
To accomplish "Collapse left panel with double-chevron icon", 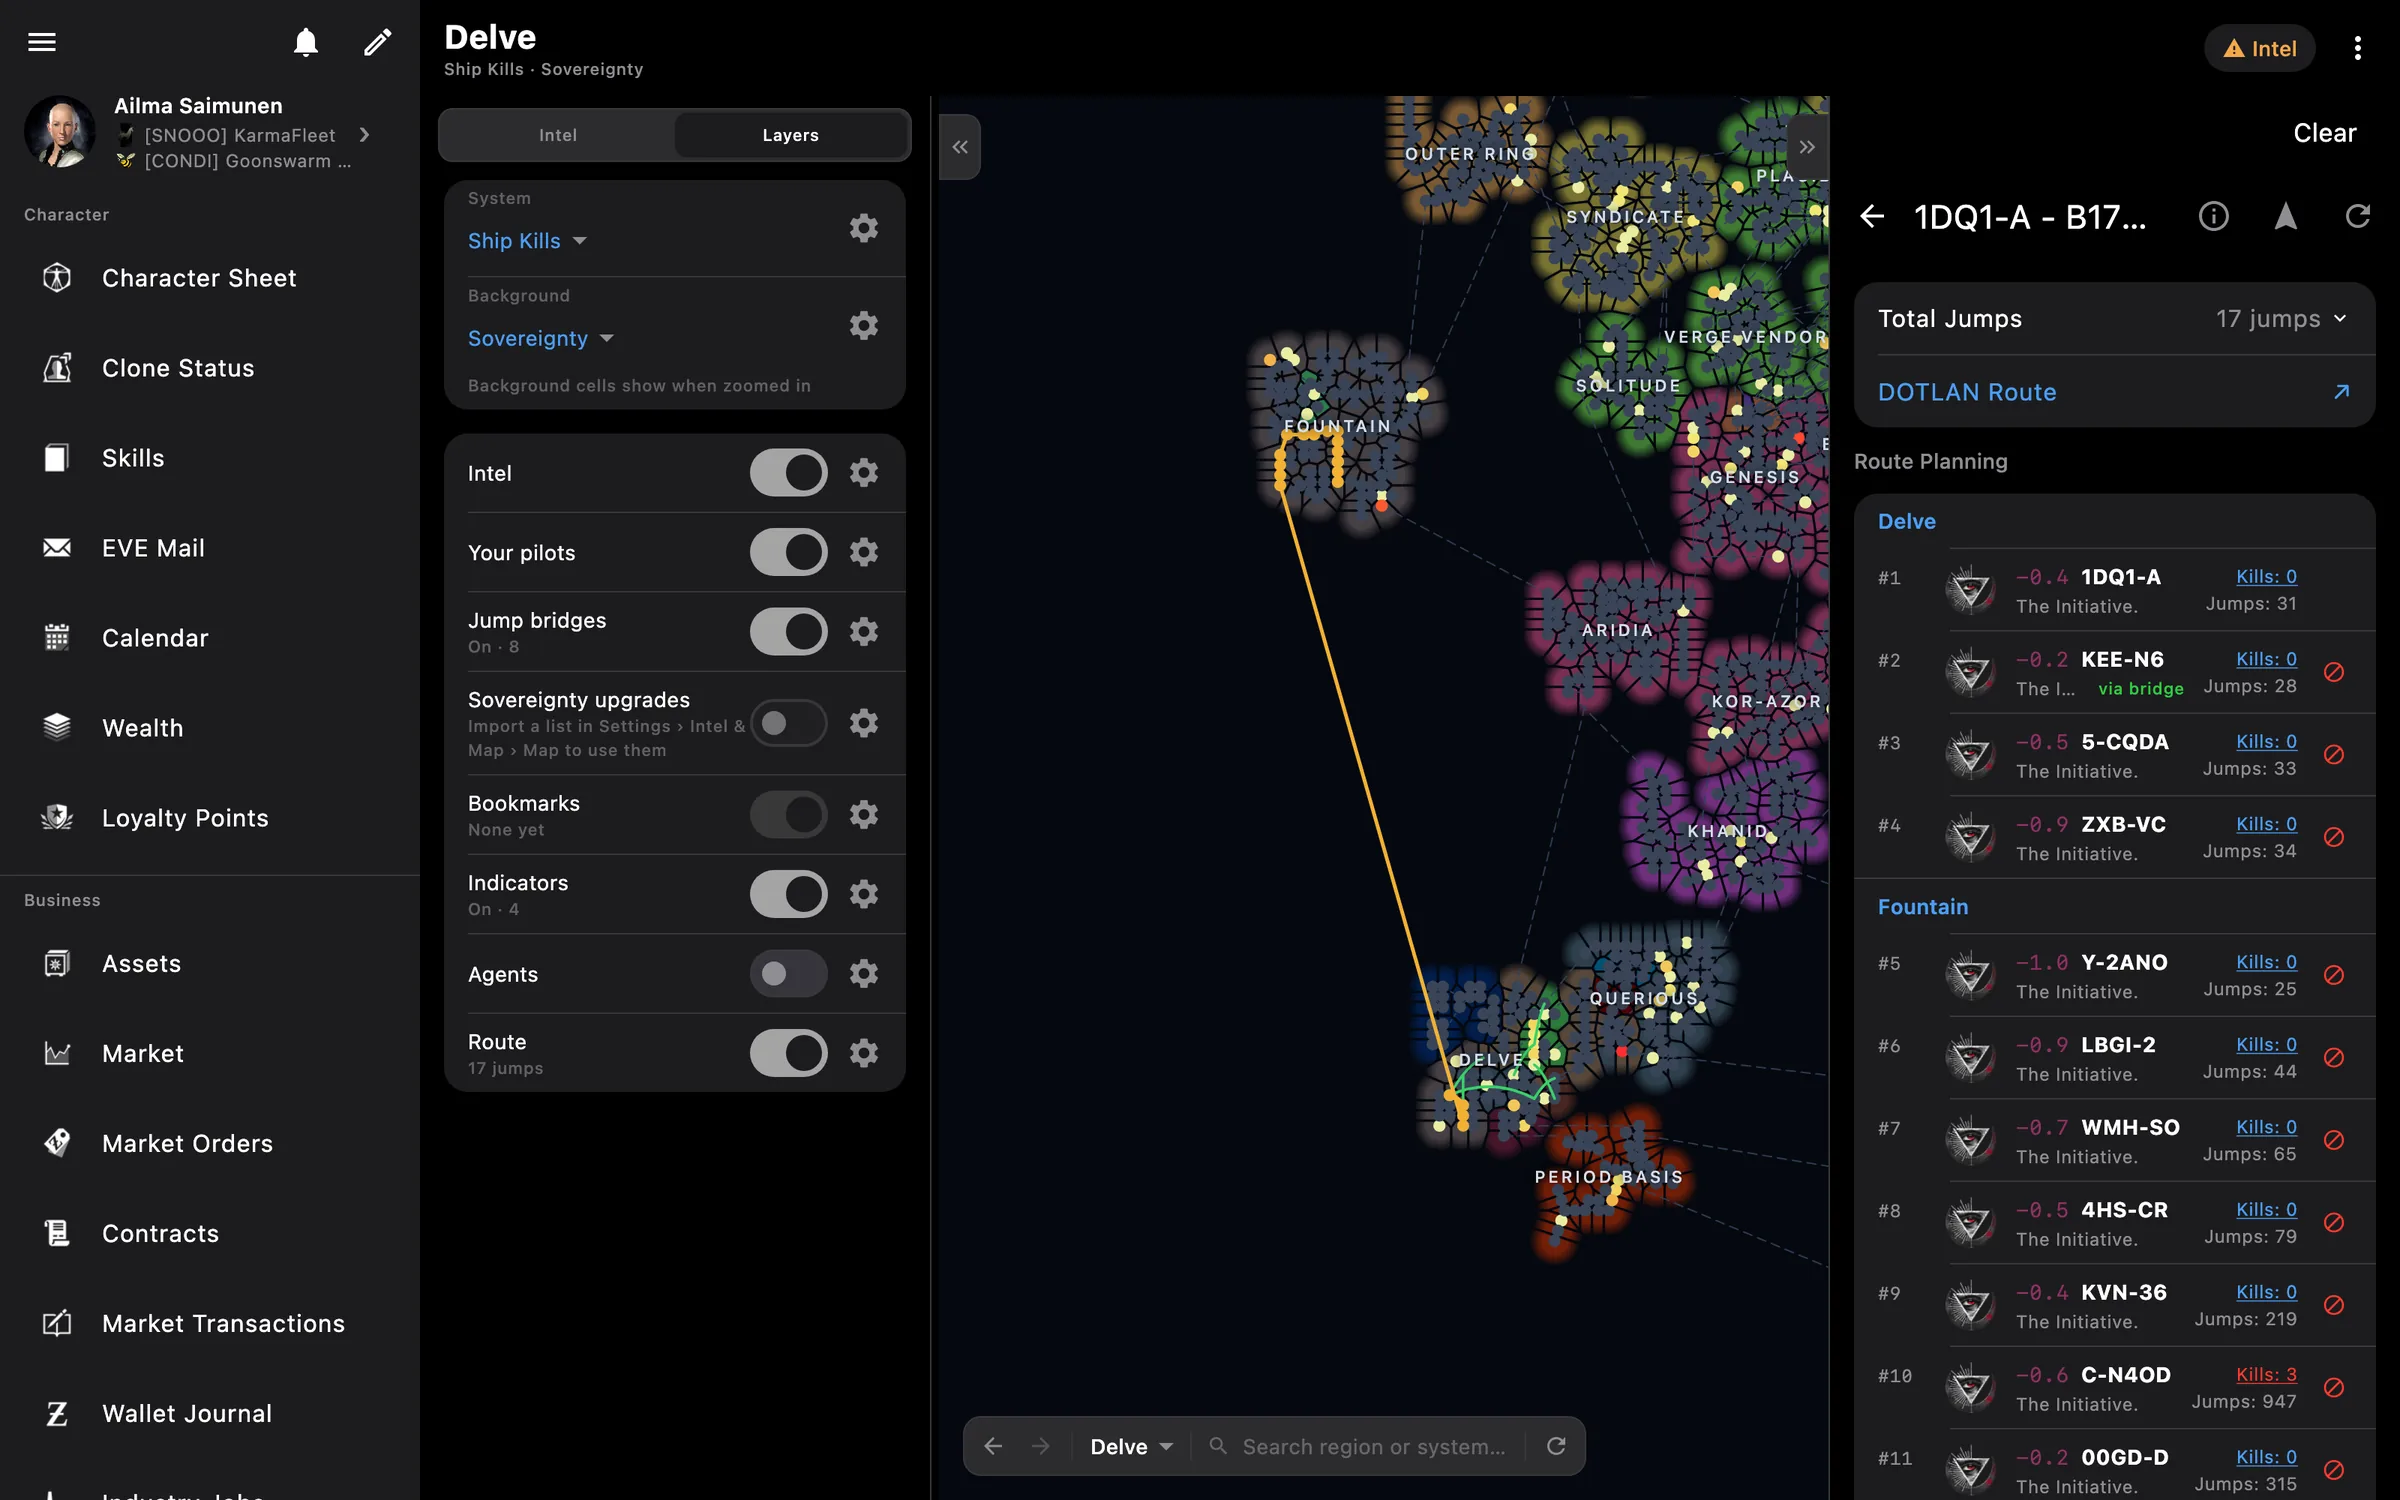I will [960, 147].
